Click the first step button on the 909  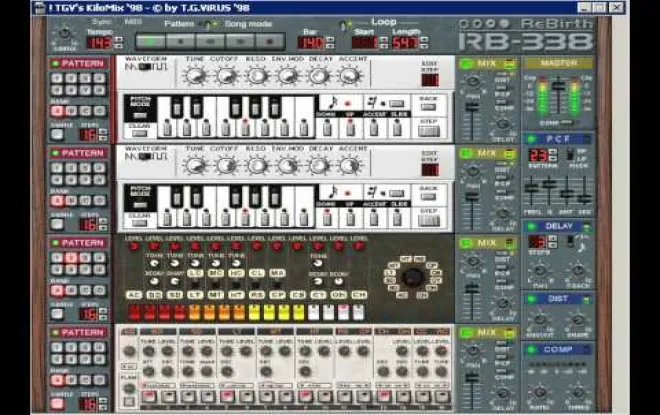[x=148, y=396]
